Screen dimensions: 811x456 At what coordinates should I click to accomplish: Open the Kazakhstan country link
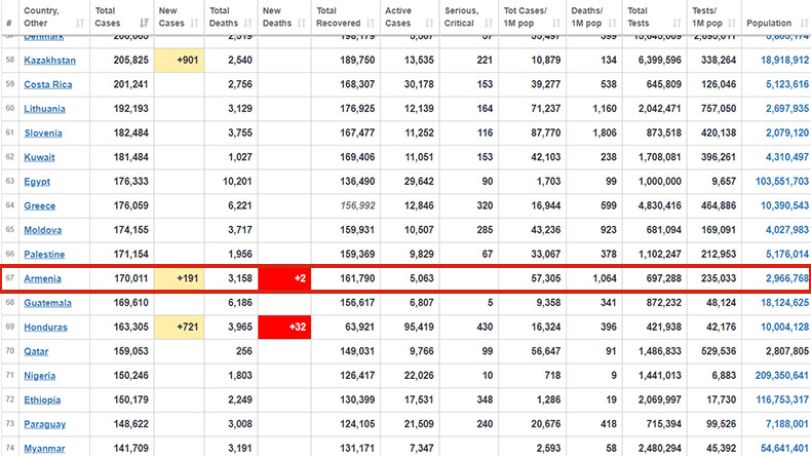pyautogui.click(x=50, y=60)
